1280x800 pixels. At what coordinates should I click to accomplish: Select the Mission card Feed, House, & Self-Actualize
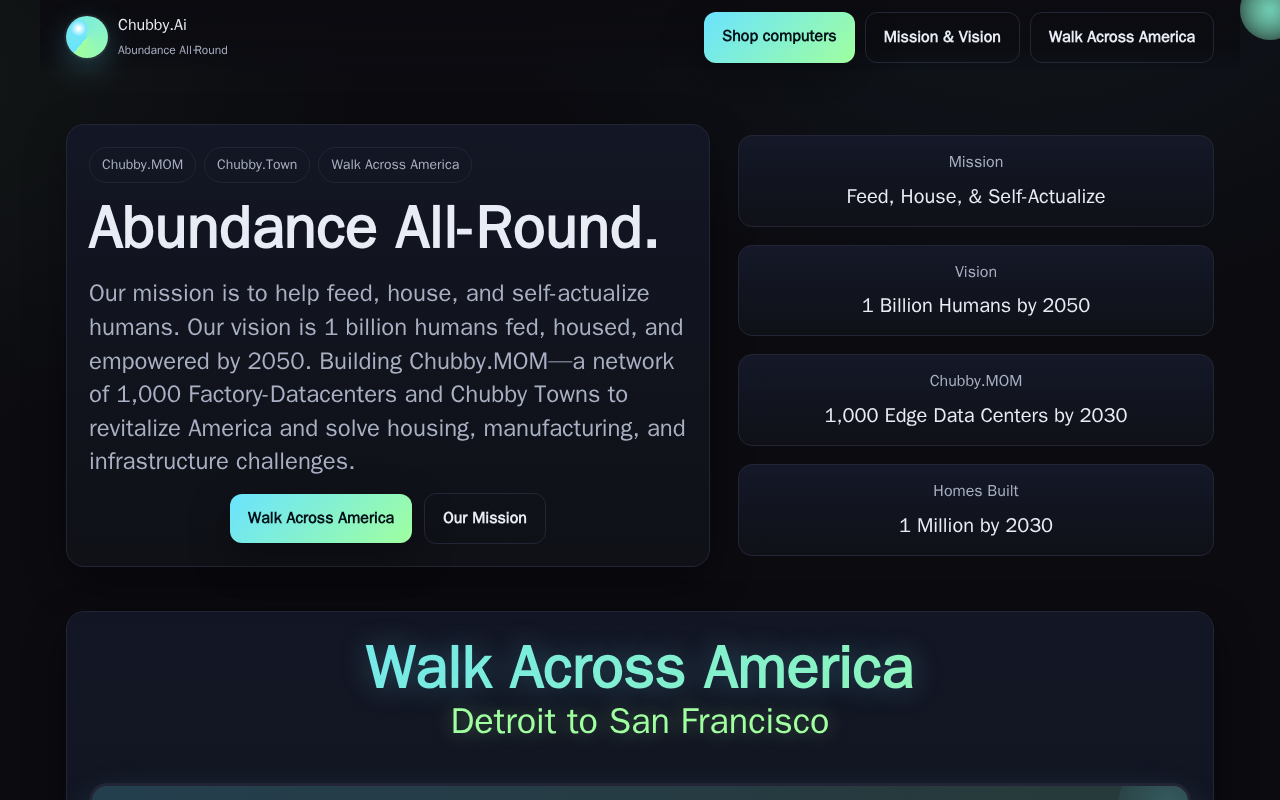976,181
